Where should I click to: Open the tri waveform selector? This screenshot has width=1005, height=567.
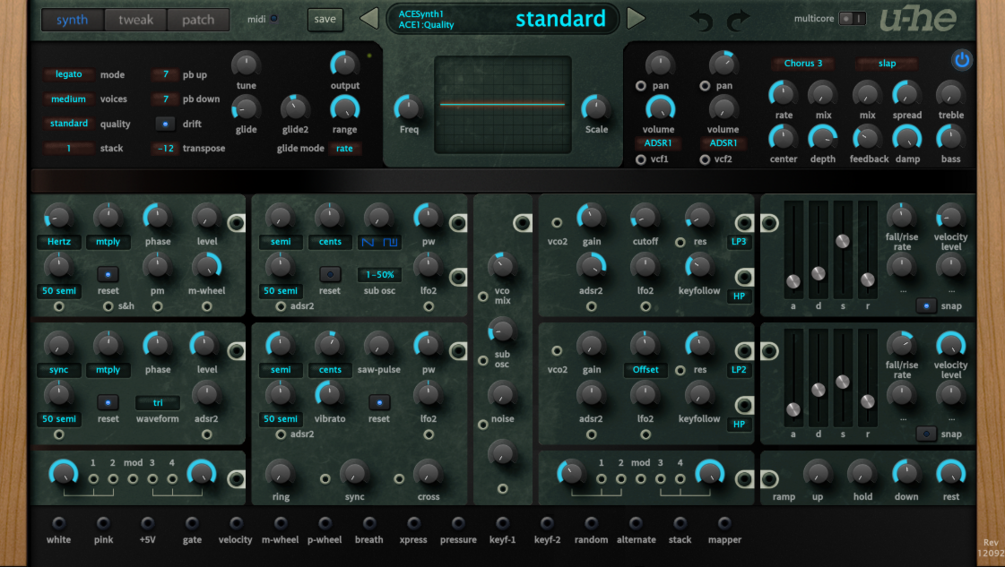[x=158, y=402]
